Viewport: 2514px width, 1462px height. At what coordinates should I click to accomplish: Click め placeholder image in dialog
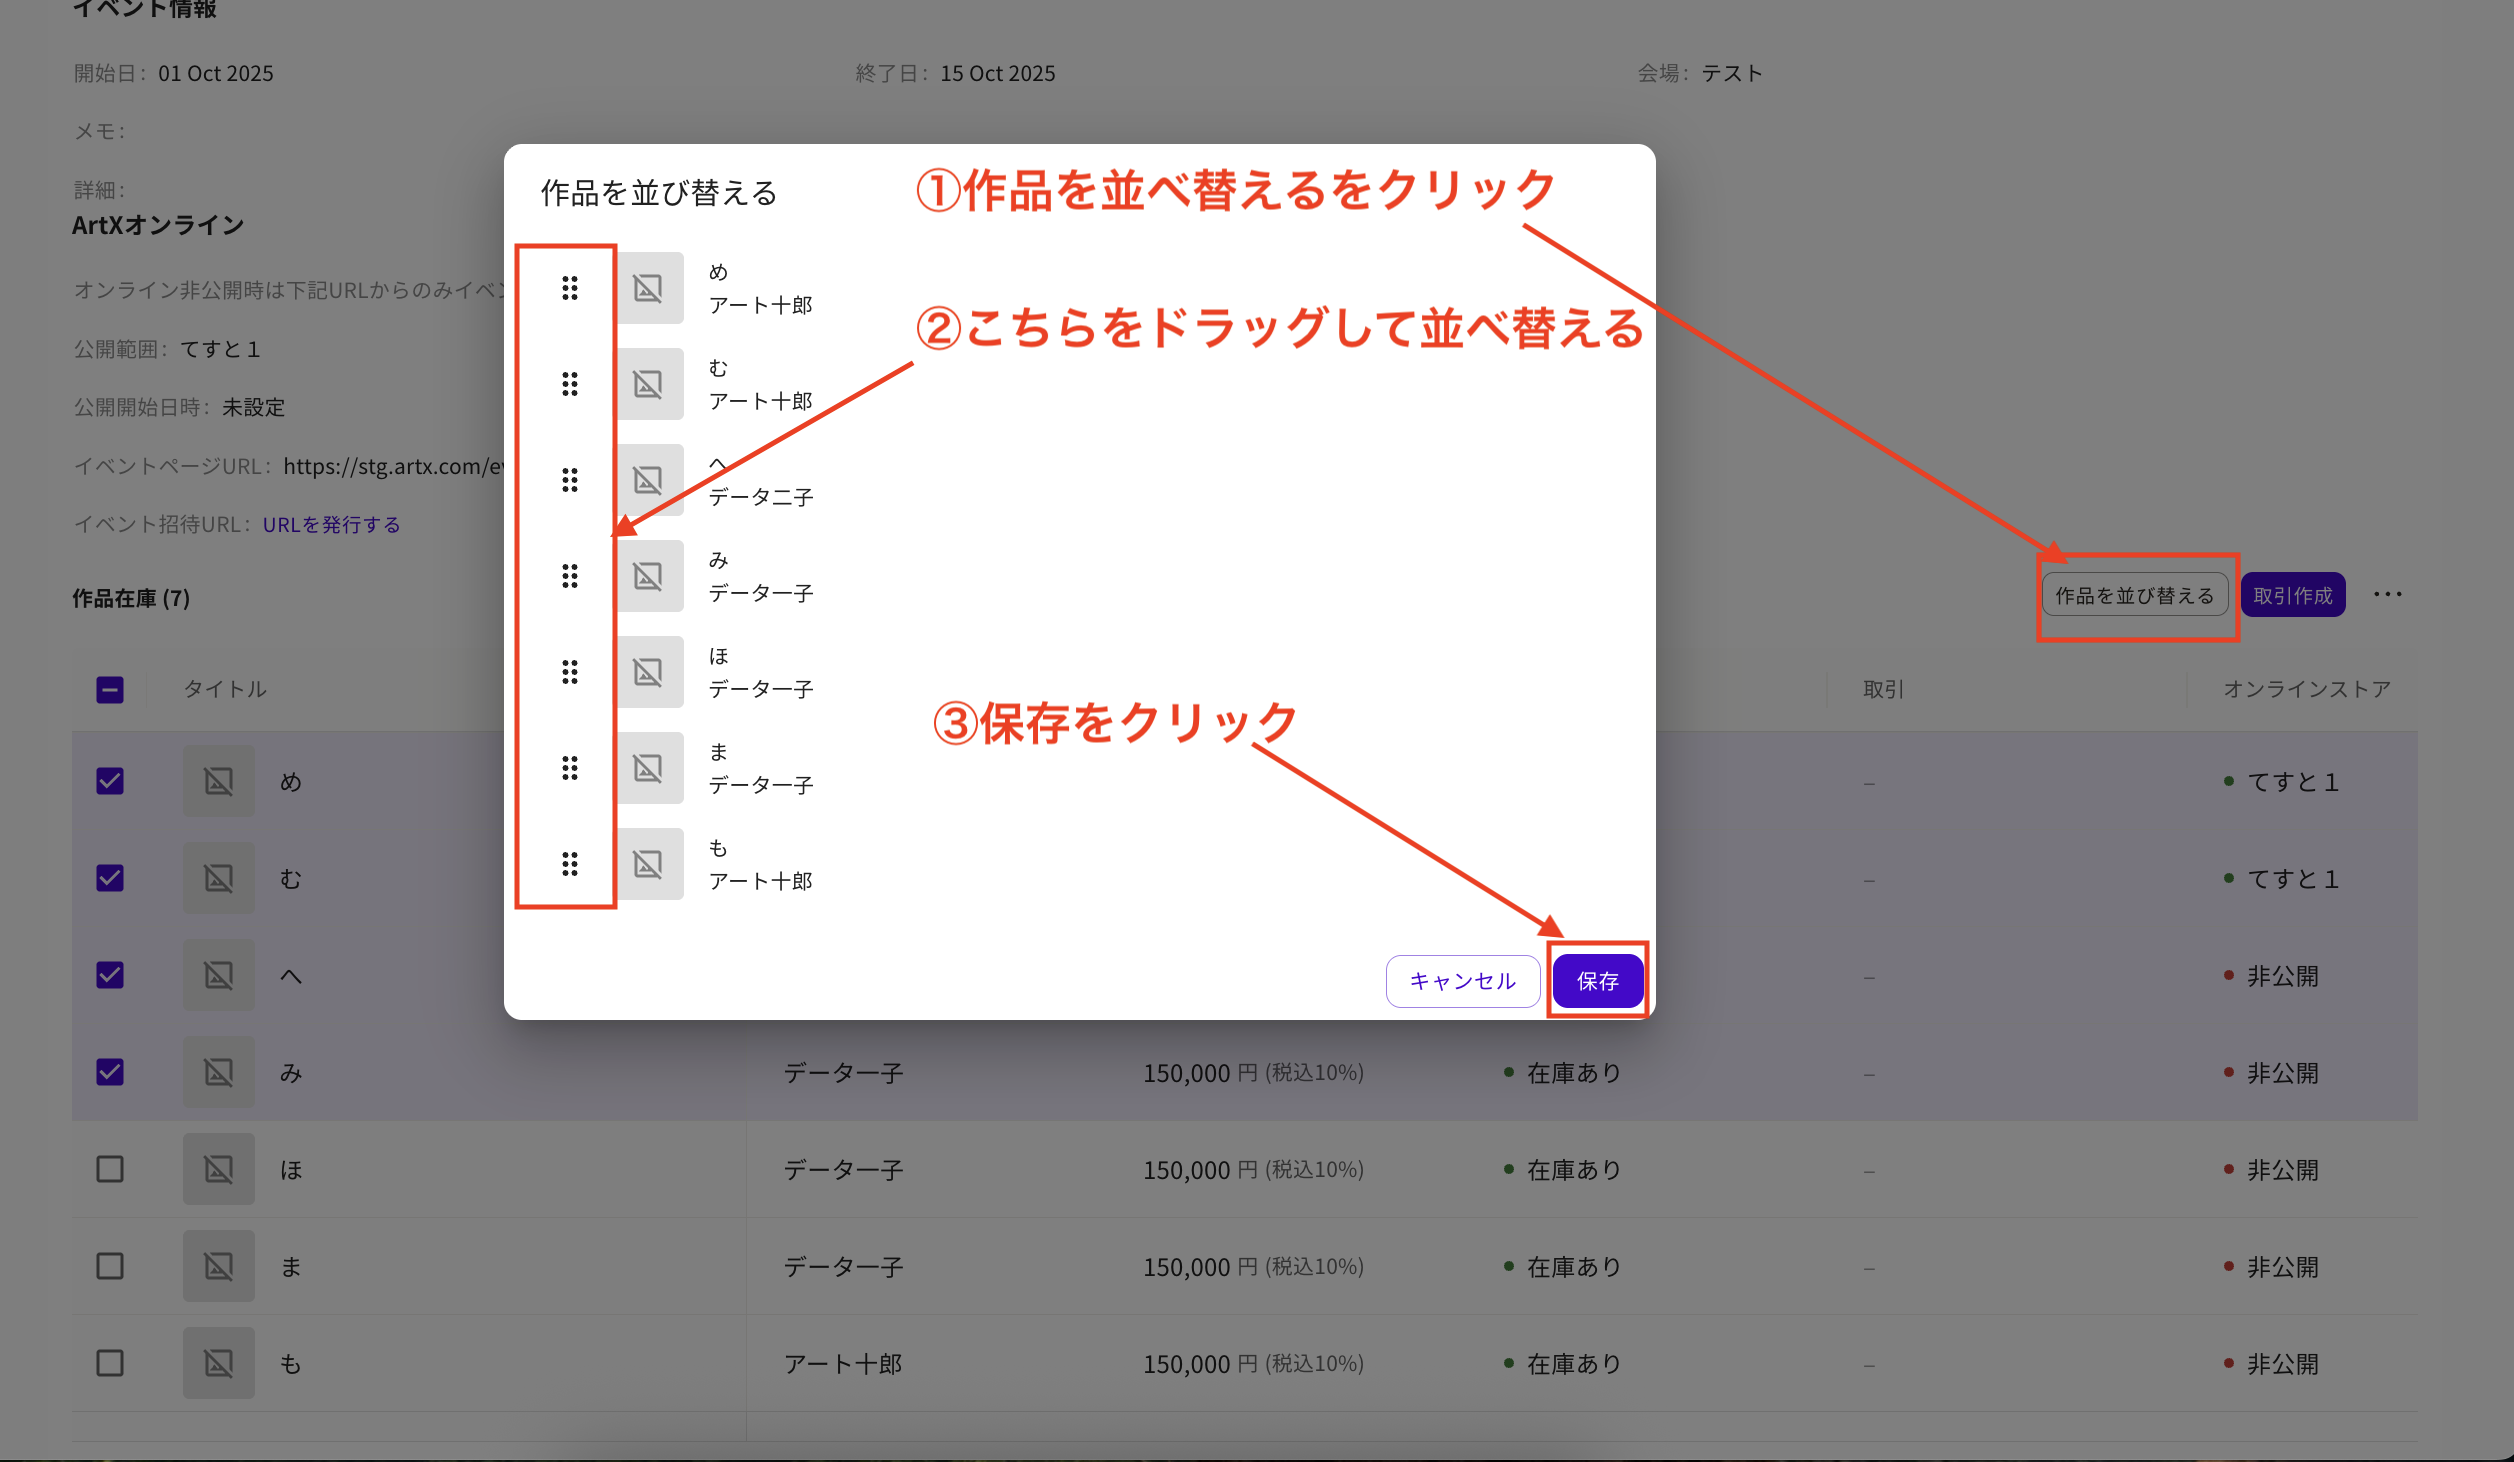[x=648, y=288]
